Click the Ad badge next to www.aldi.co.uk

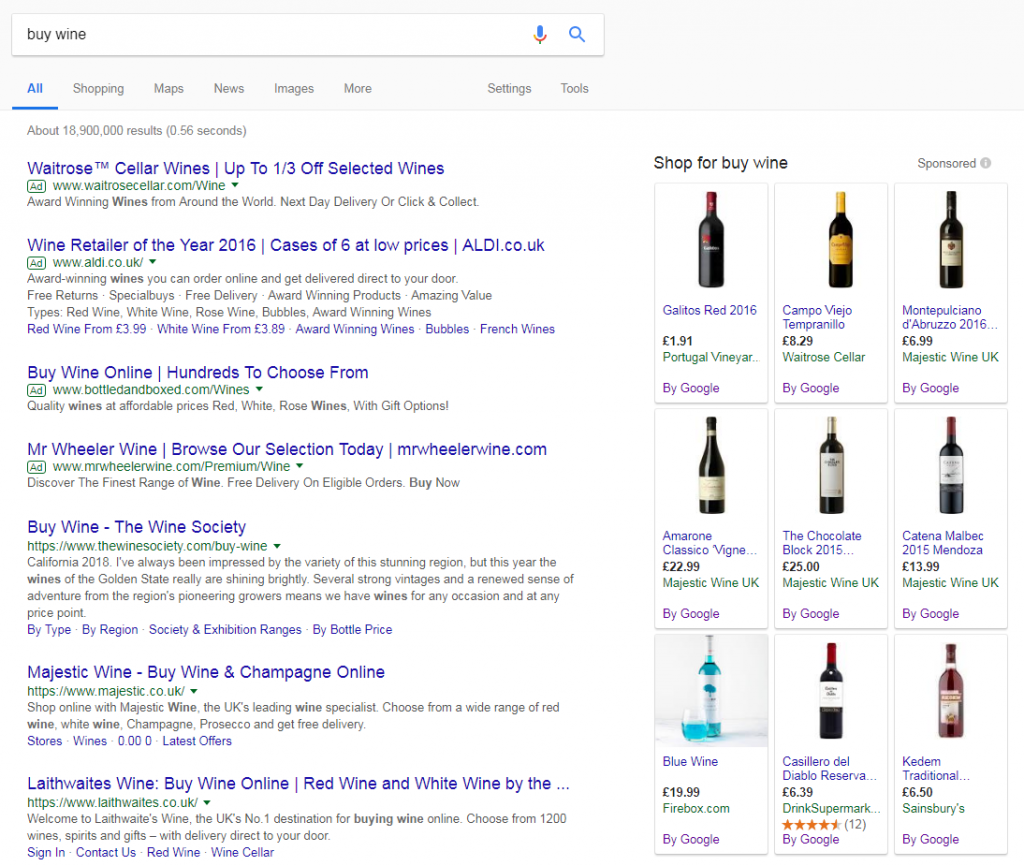37,263
